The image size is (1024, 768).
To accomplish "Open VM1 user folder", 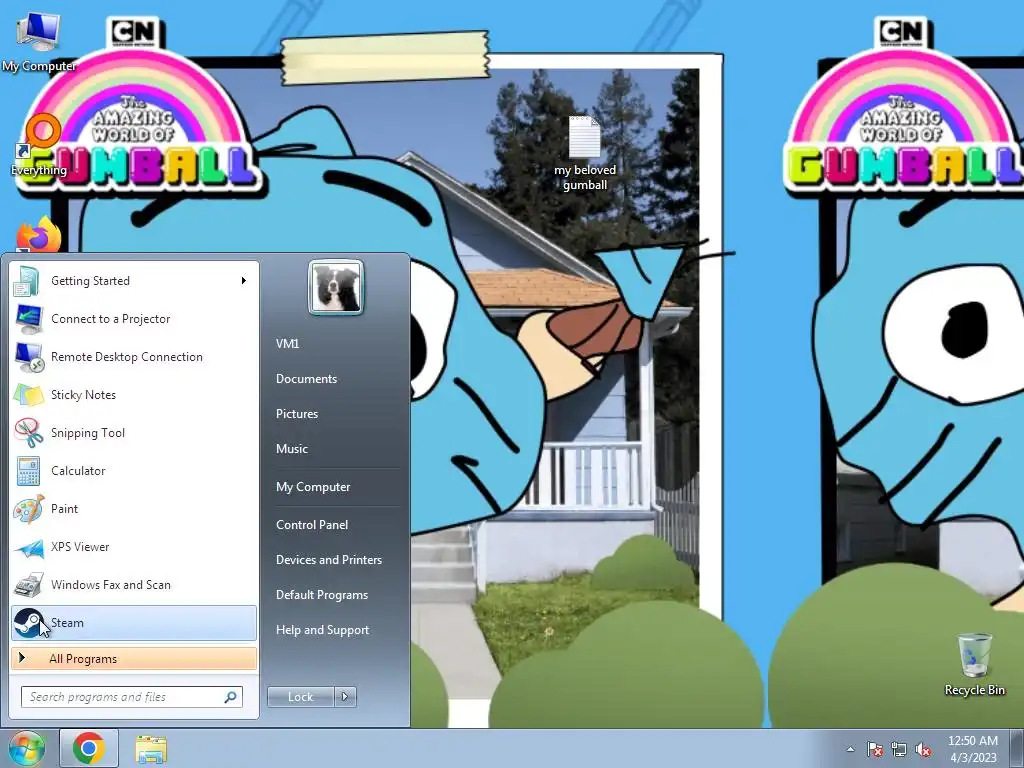I will [x=287, y=344].
